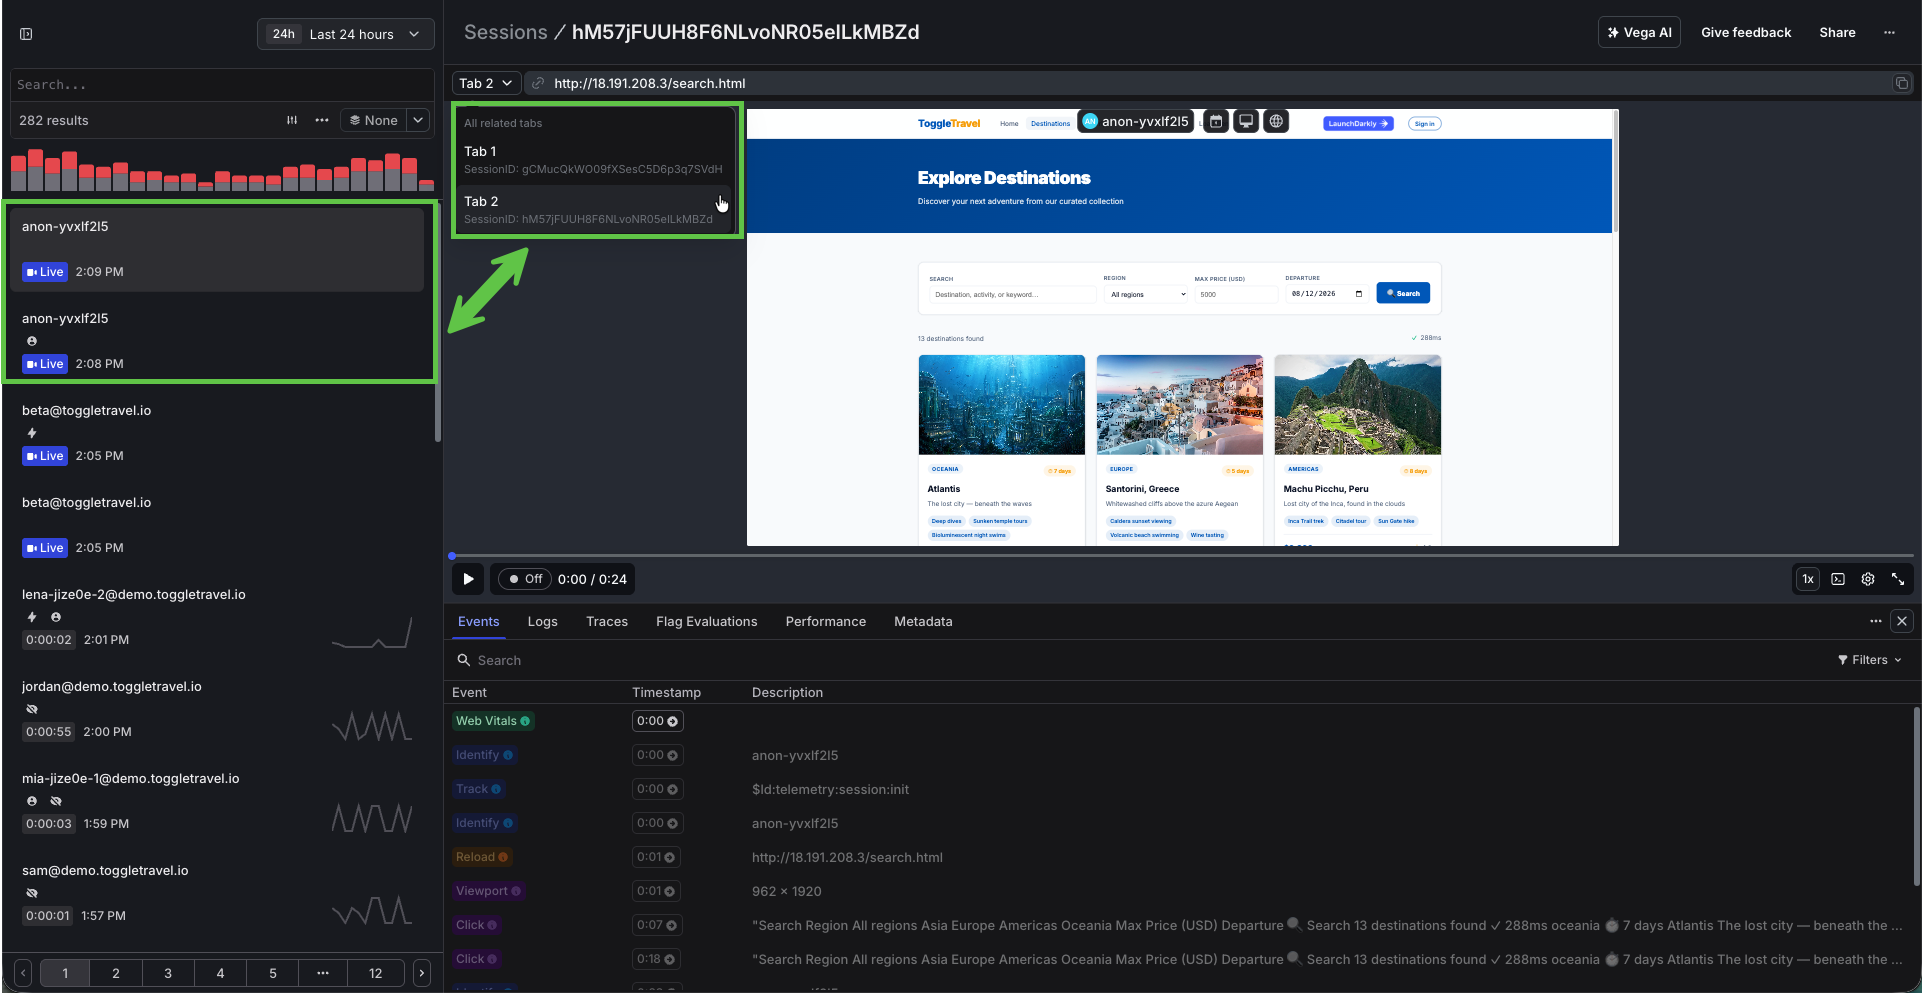The image size is (1922, 993).
Task: Click the Reload event badge
Action: tap(482, 857)
